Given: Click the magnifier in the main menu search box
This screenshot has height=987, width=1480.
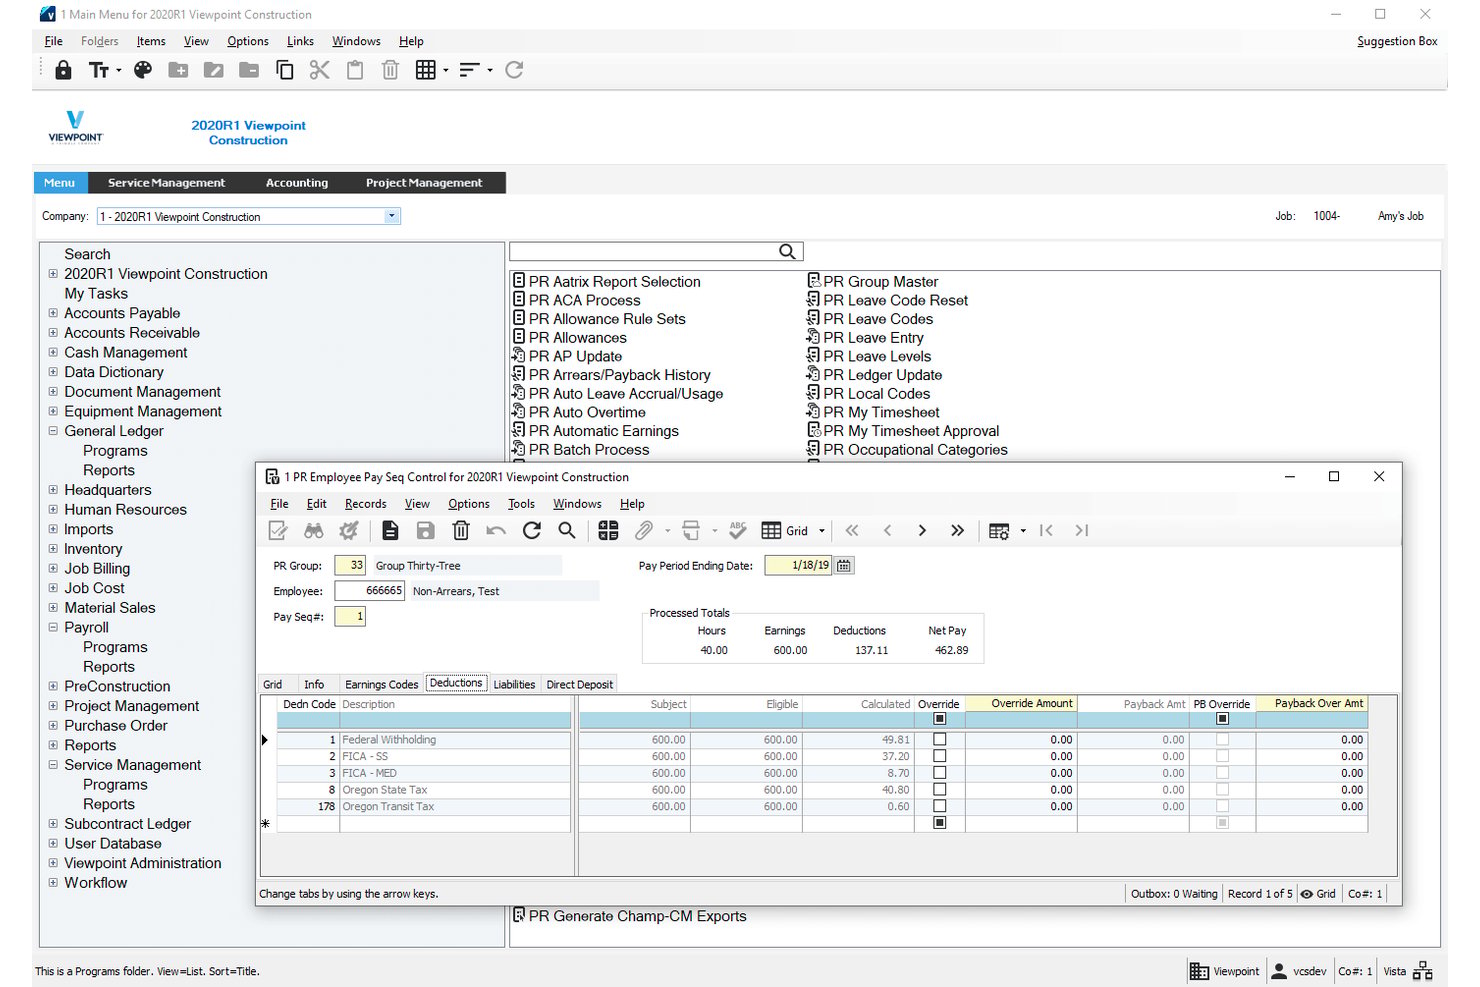Looking at the screenshot, I should [x=788, y=252].
